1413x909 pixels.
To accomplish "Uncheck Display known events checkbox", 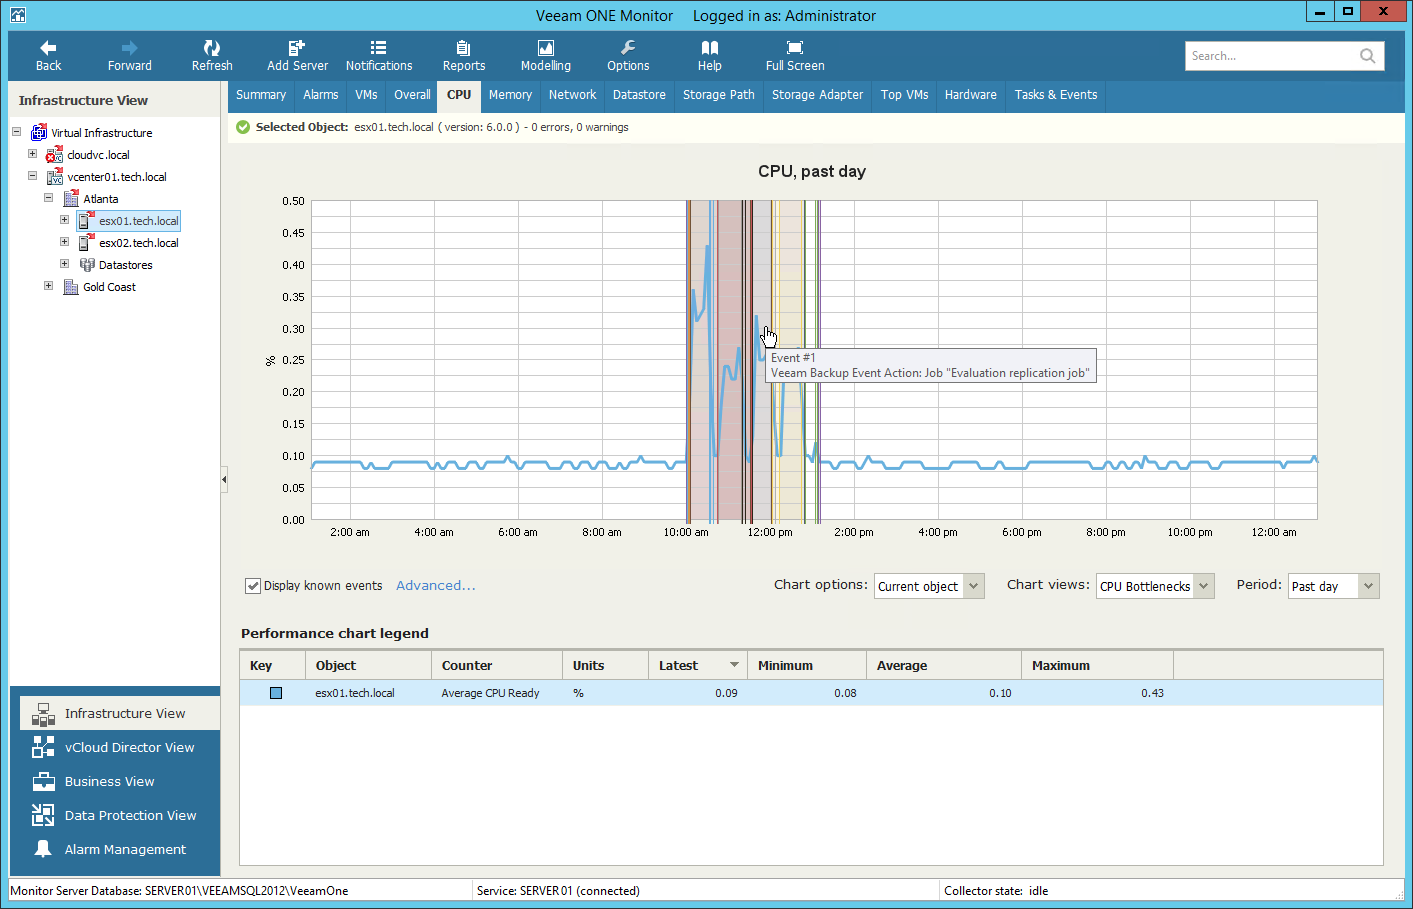I will (253, 586).
